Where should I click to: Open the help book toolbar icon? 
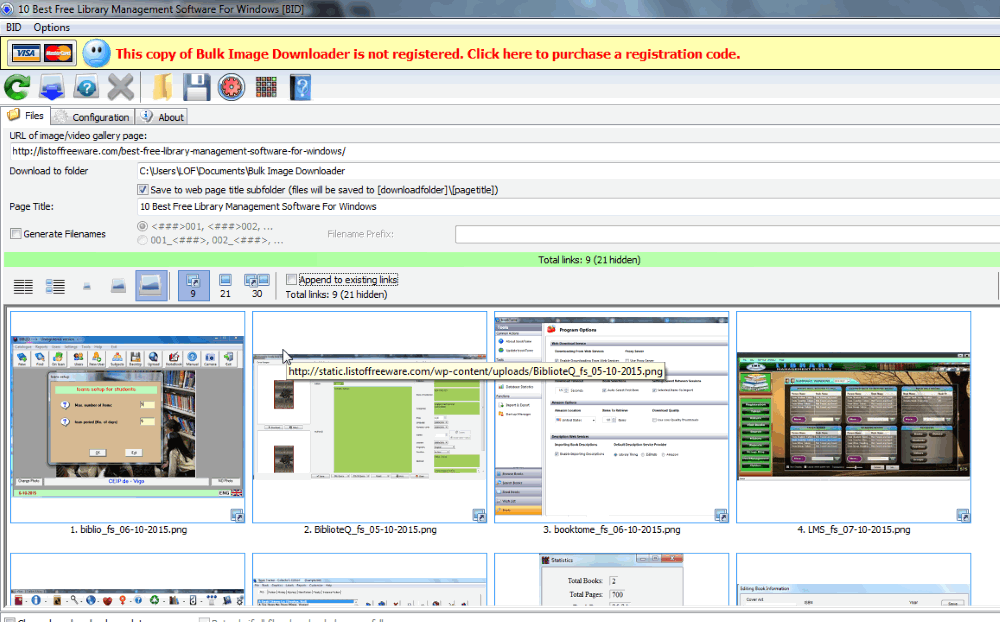[x=300, y=87]
